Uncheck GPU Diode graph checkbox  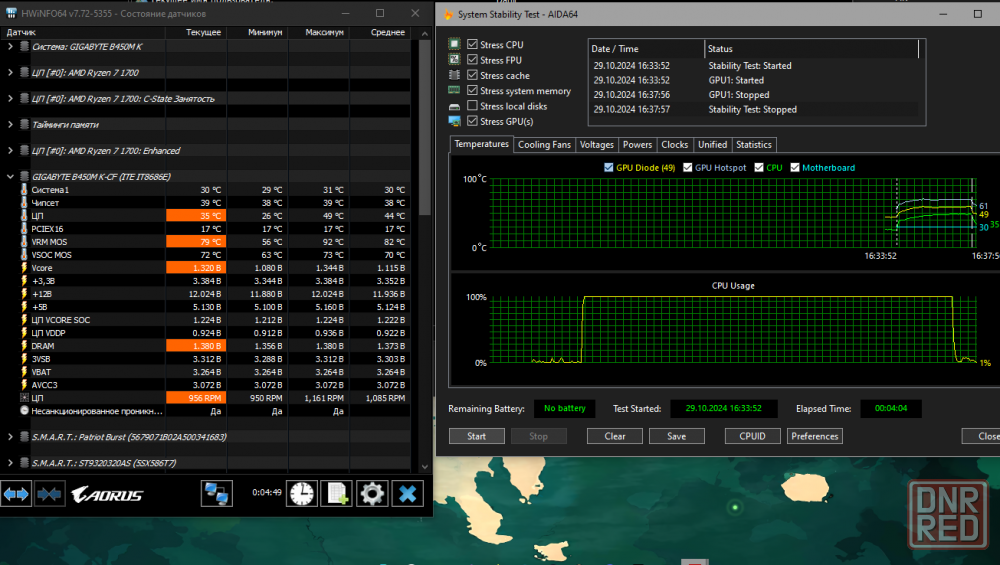click(x=608, y=167)
